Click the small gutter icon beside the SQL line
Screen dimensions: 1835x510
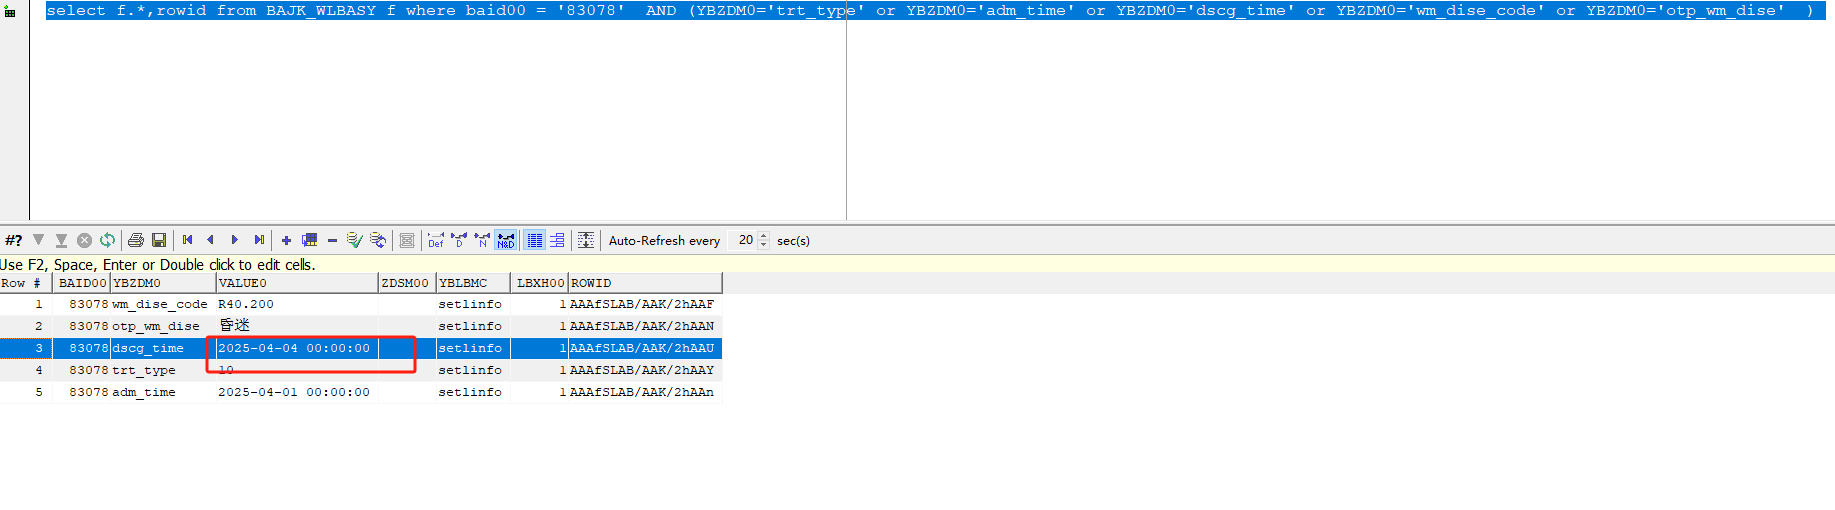tap(10, 12)
